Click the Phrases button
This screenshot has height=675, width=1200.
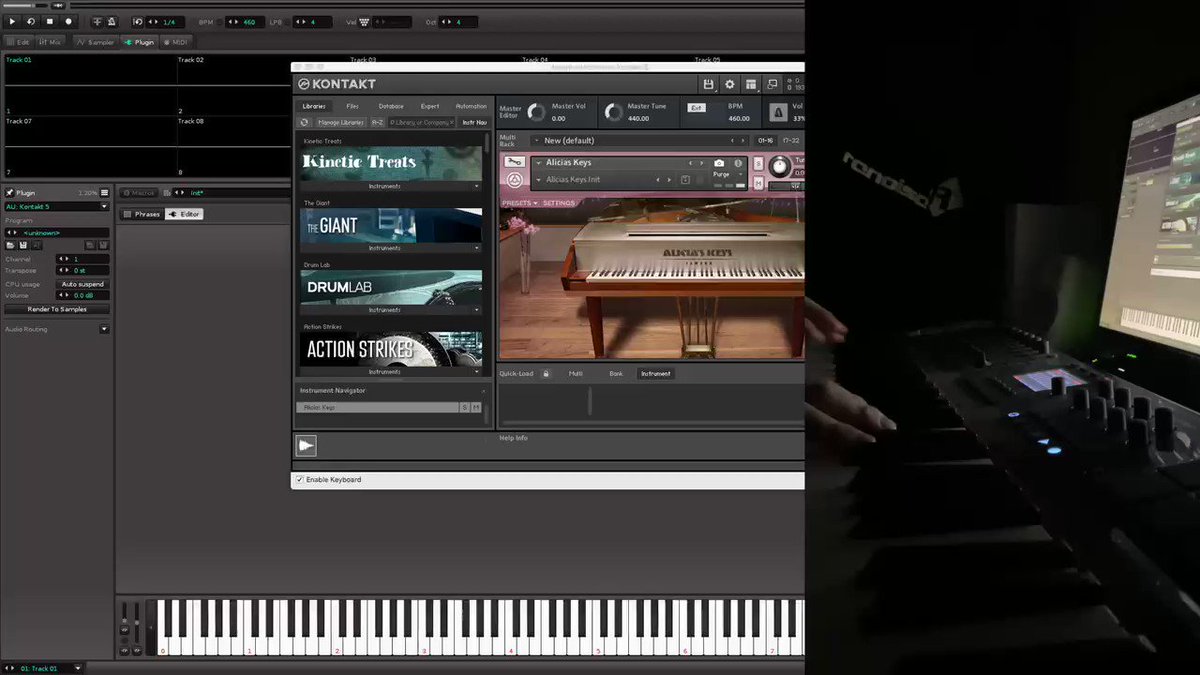pos(141,214)
